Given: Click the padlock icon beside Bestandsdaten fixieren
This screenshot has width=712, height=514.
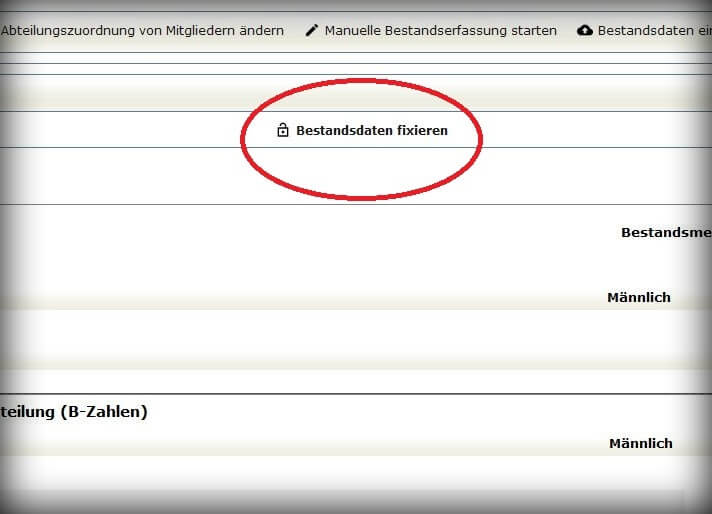Looking at the screenshot, I should (x=282, y=130).
